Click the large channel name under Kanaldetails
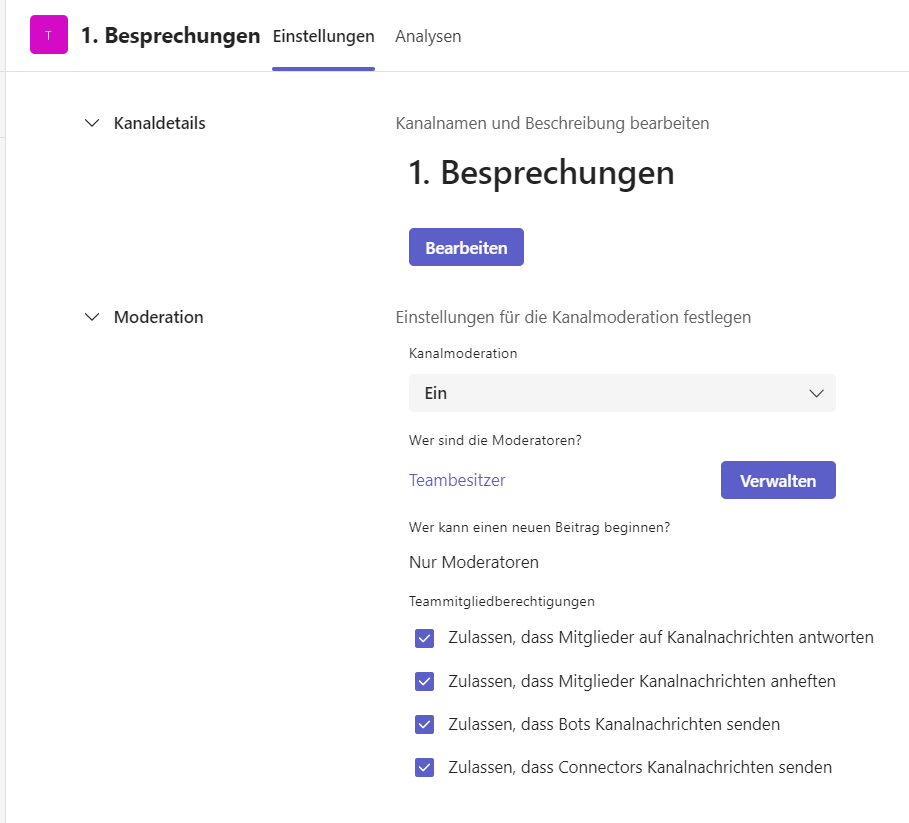This screenshot has width=909, height=823. click(x=541, y=173)
